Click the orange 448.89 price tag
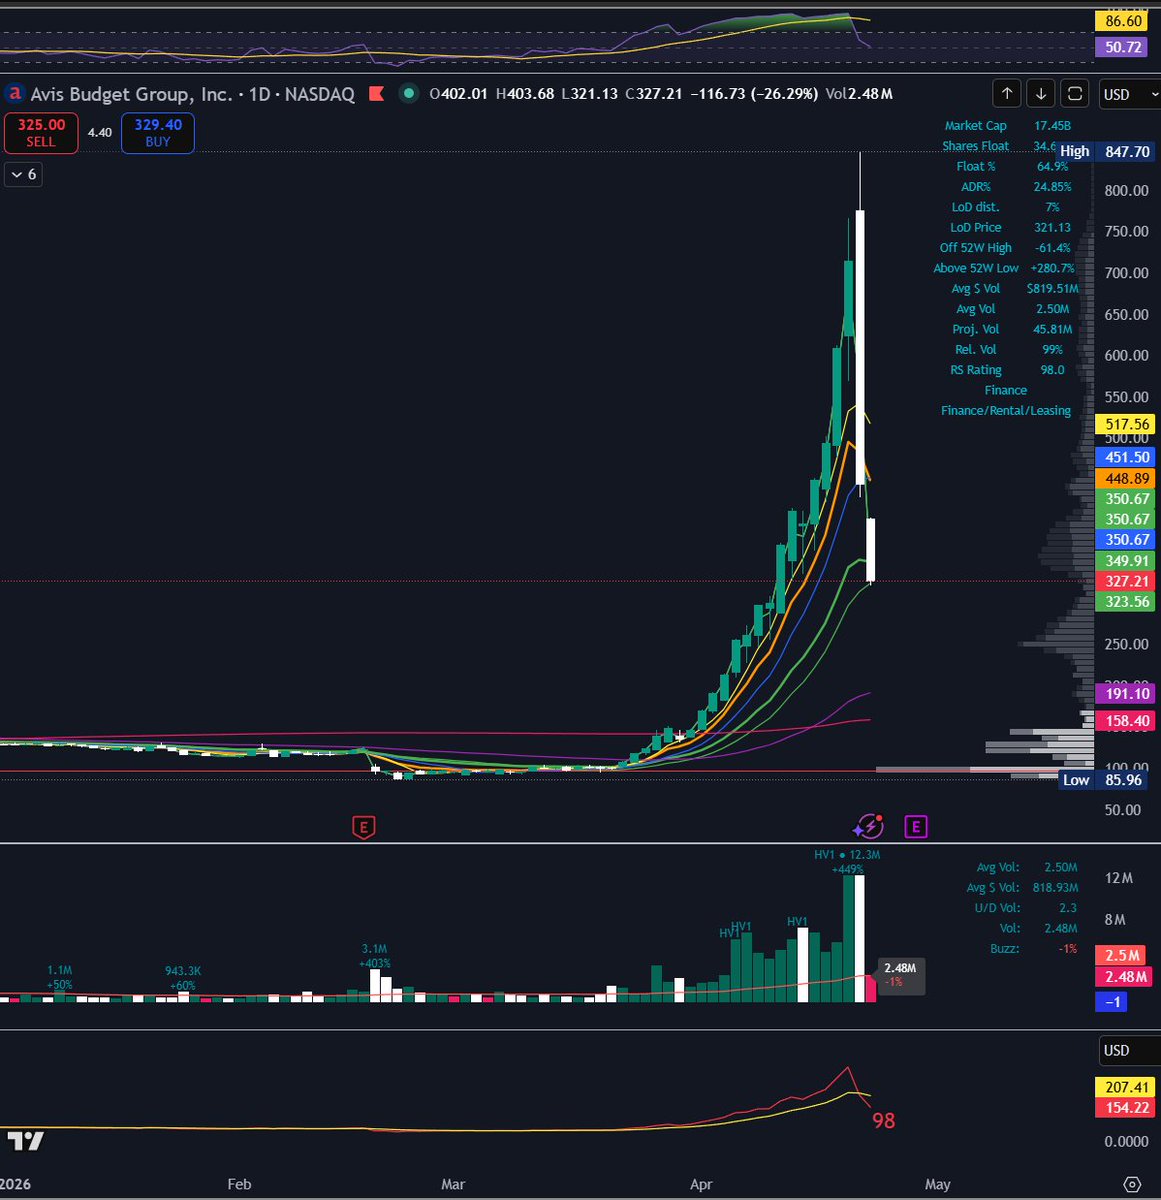 1127,479
